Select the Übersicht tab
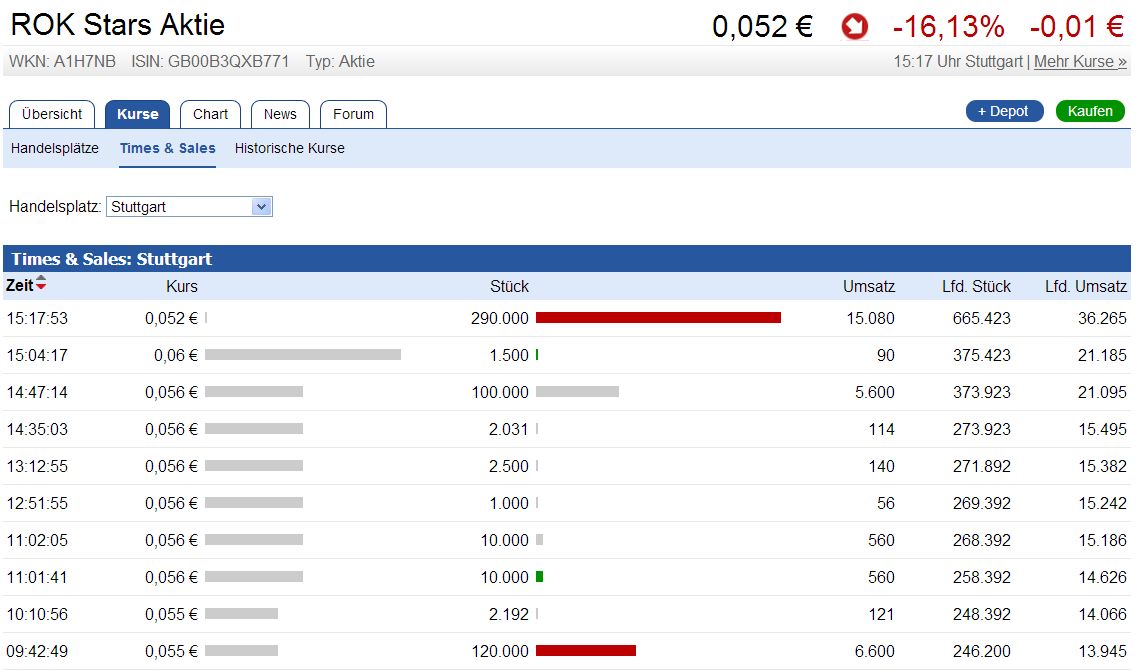The height and width of the screenshot is (670, 1142). pyautogui.click(x=50, y=114)
